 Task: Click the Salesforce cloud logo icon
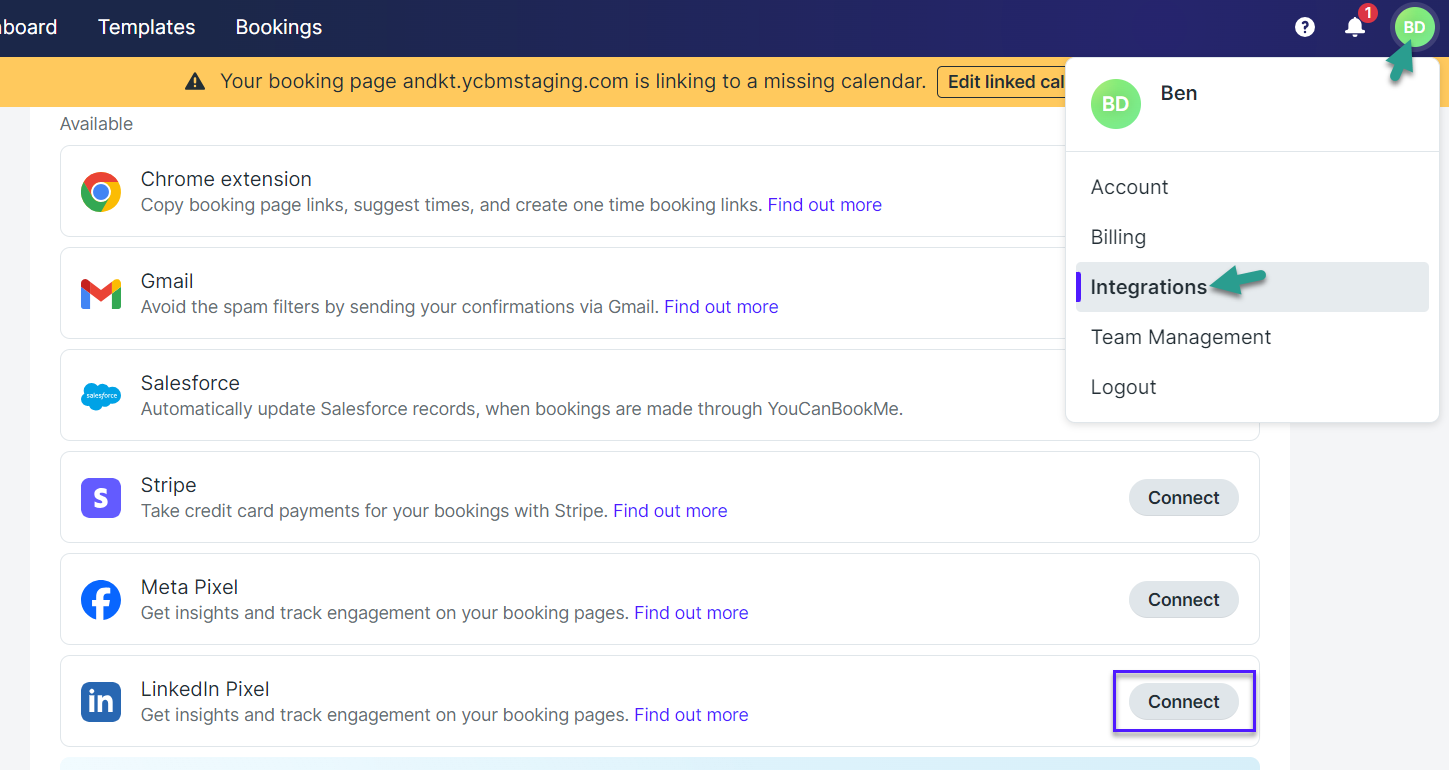(101, 396)
